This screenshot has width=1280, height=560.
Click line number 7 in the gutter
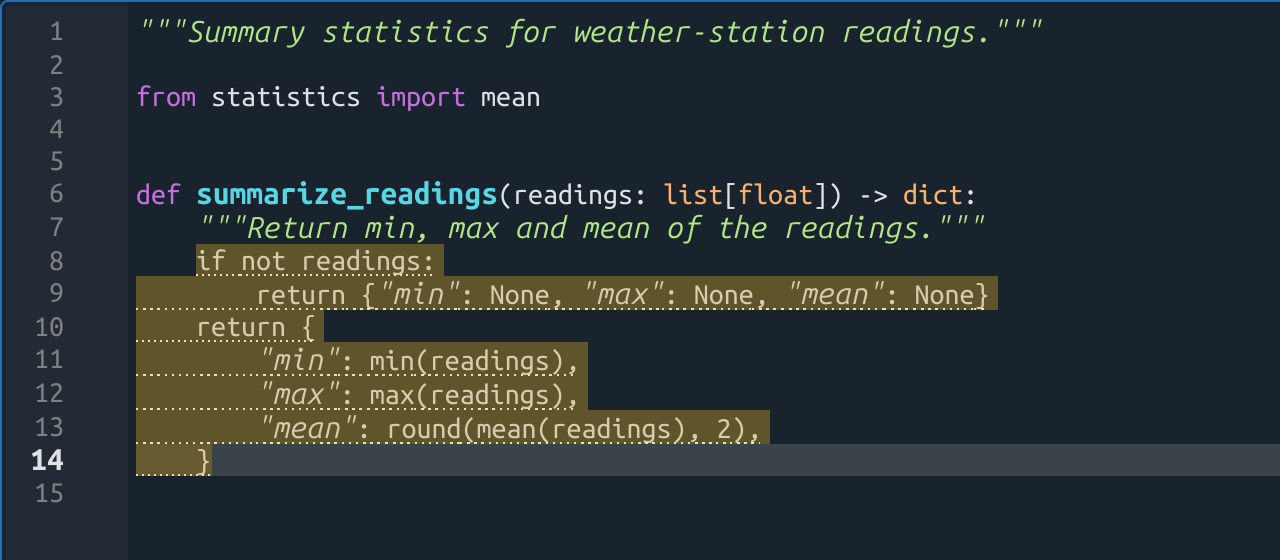[55, 228]
